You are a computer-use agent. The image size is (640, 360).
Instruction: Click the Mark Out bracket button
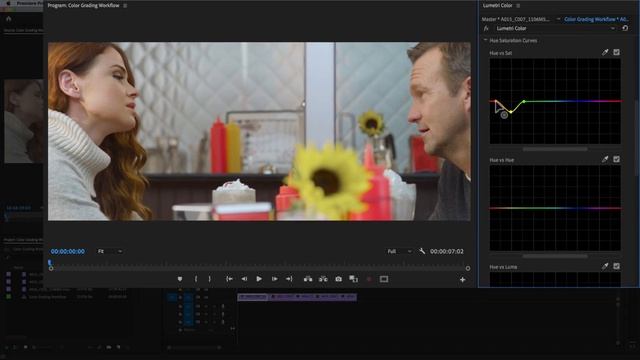tap(210, 279)
